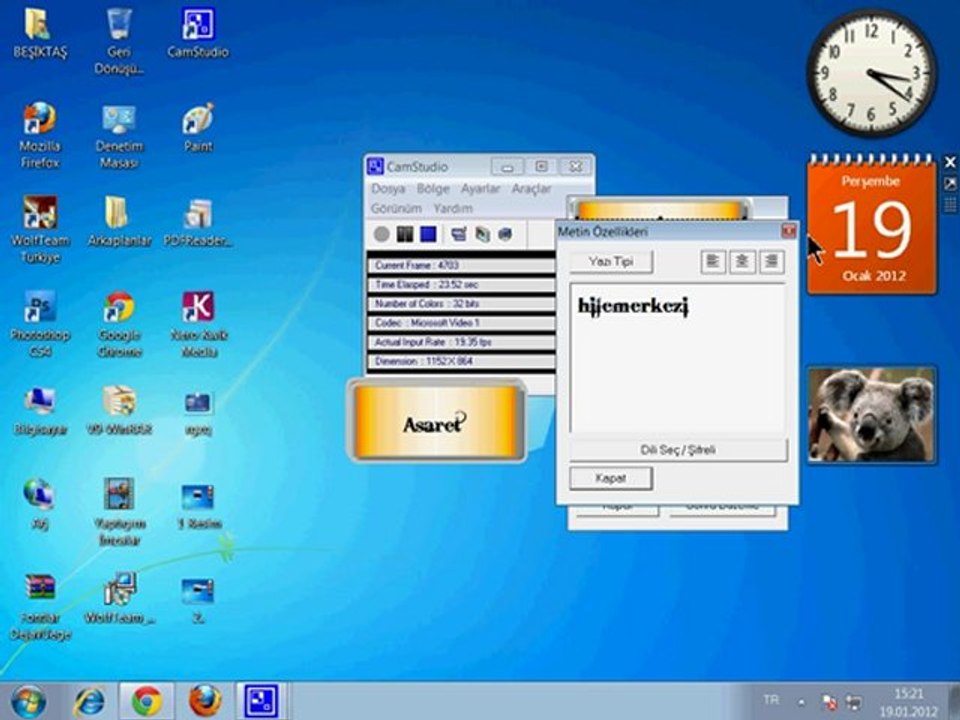
Task: Open the Ayarlar menu in CamStudio
Action: pyautogui.click(x=481, y=189)
